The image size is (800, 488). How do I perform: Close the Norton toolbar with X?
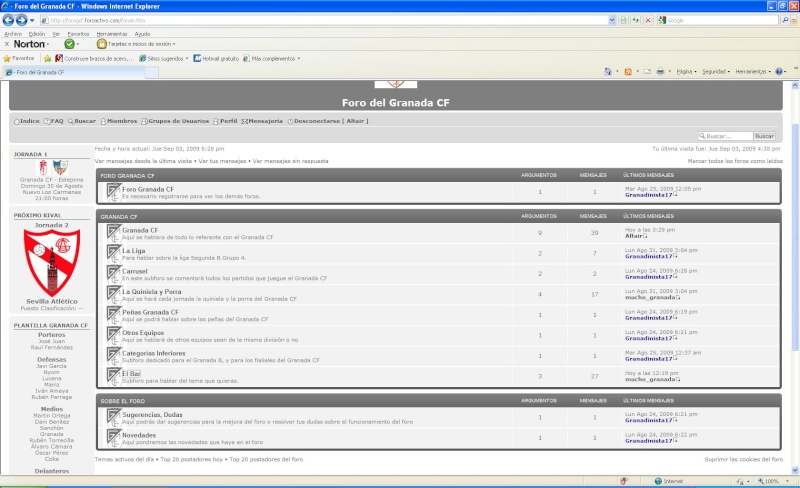point(7,44)
